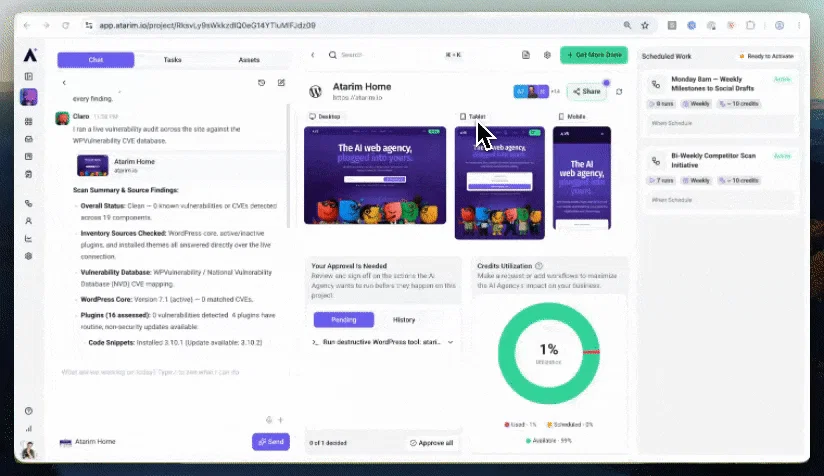The image size is (824, 476).
Task: Open chat history clock icon
Action: (262, 82)
